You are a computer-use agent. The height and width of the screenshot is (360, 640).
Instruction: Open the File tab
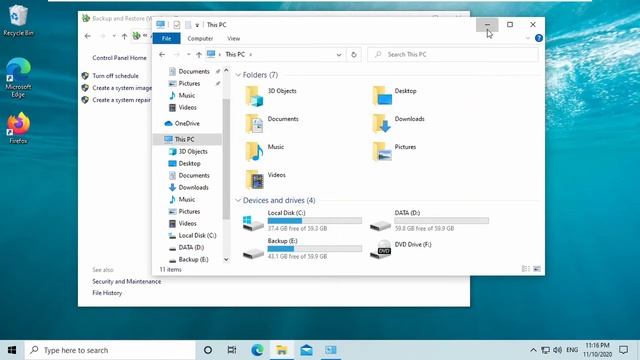coord(167,38)
